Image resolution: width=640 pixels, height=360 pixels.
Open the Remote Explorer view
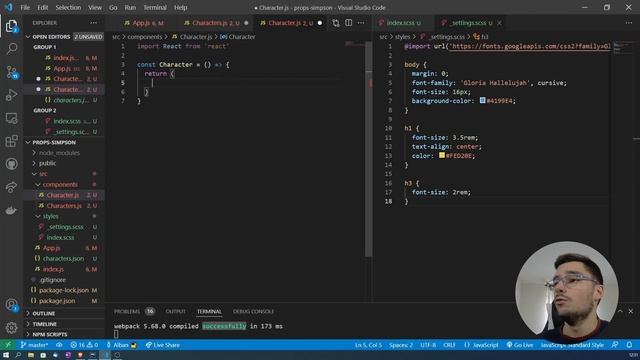(x=11, y=118)
